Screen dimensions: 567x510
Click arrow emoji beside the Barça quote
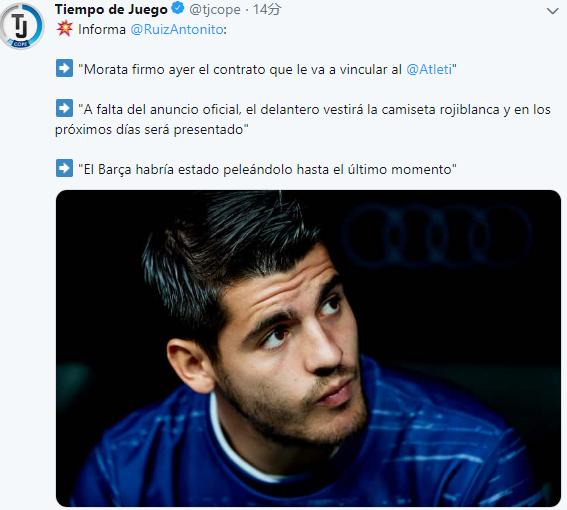[x=64, y=168]
